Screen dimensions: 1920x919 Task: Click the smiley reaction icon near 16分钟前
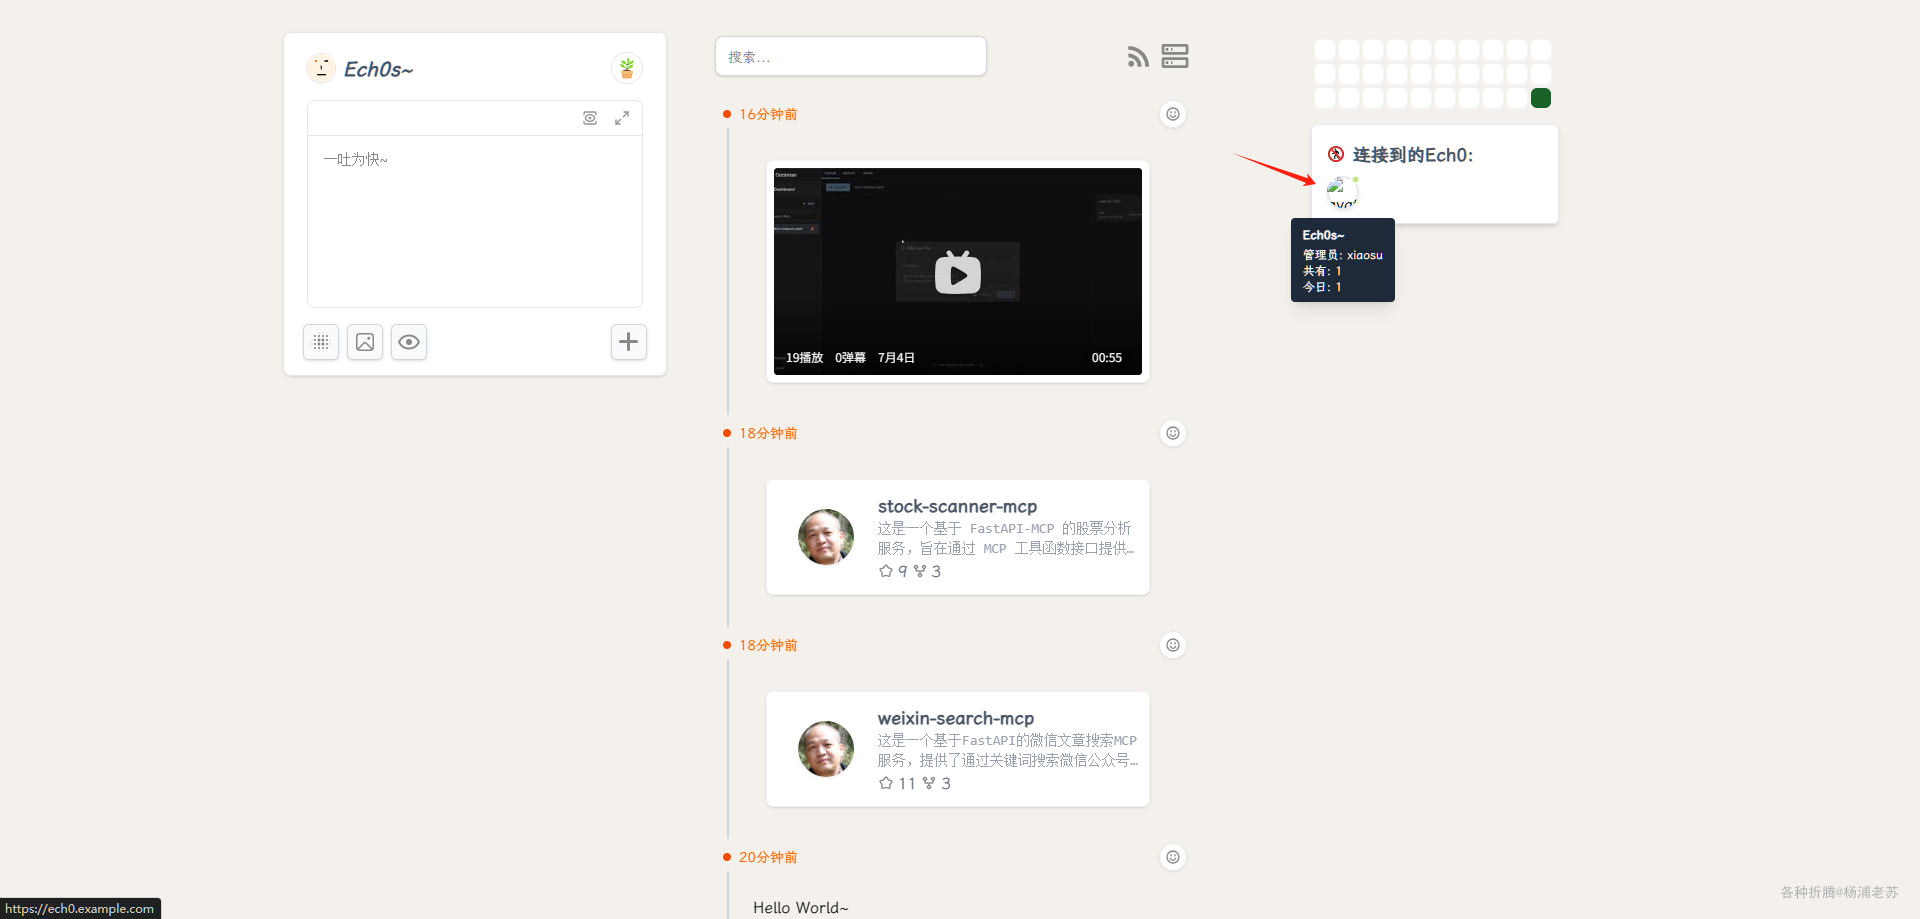tap(1172, 114)
